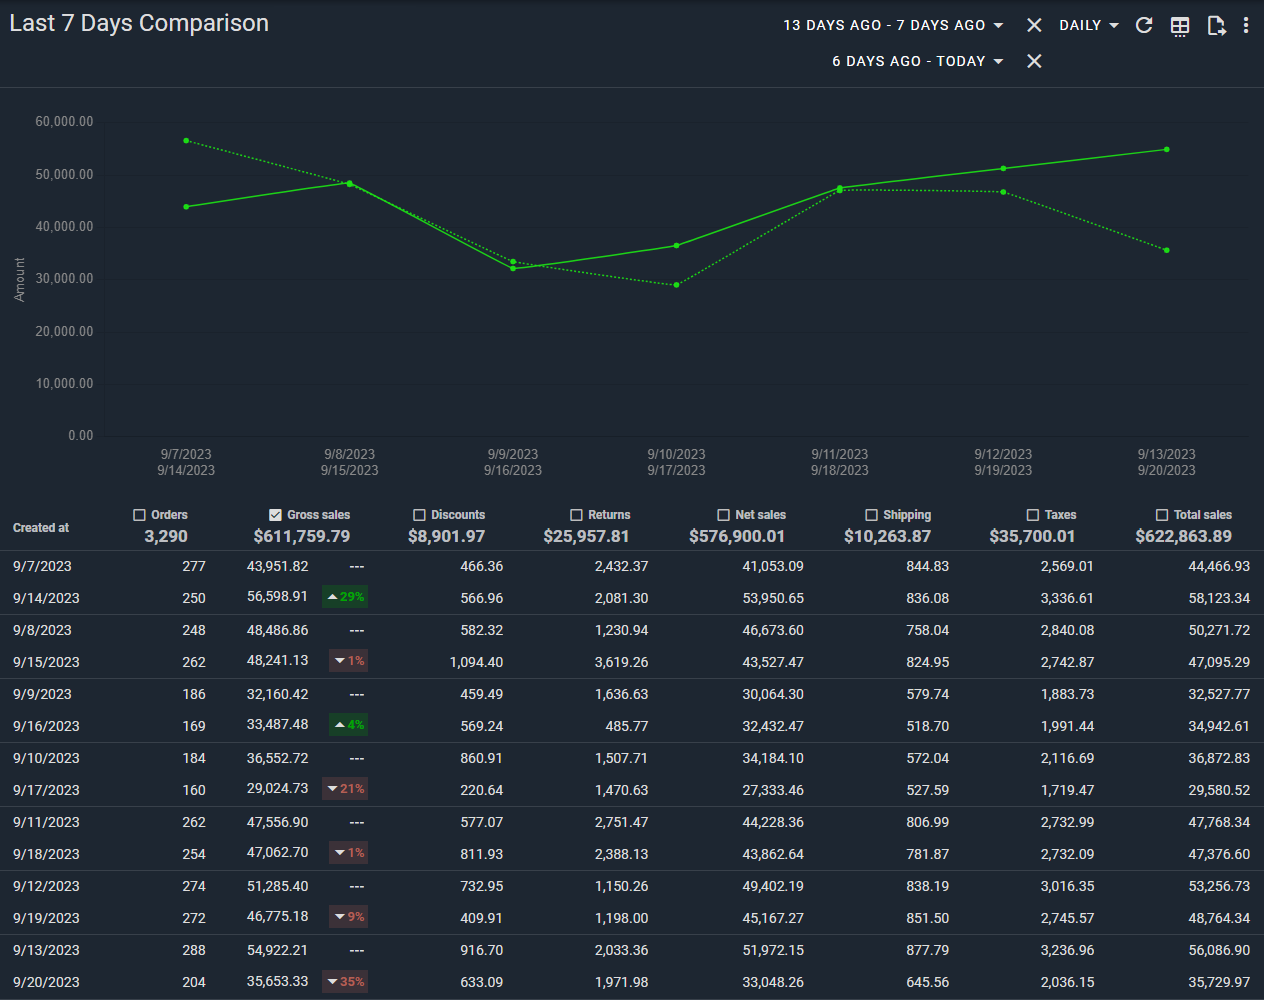Open the three-dot more options menu
Screen dimensions: 1264x1000
1246,25
